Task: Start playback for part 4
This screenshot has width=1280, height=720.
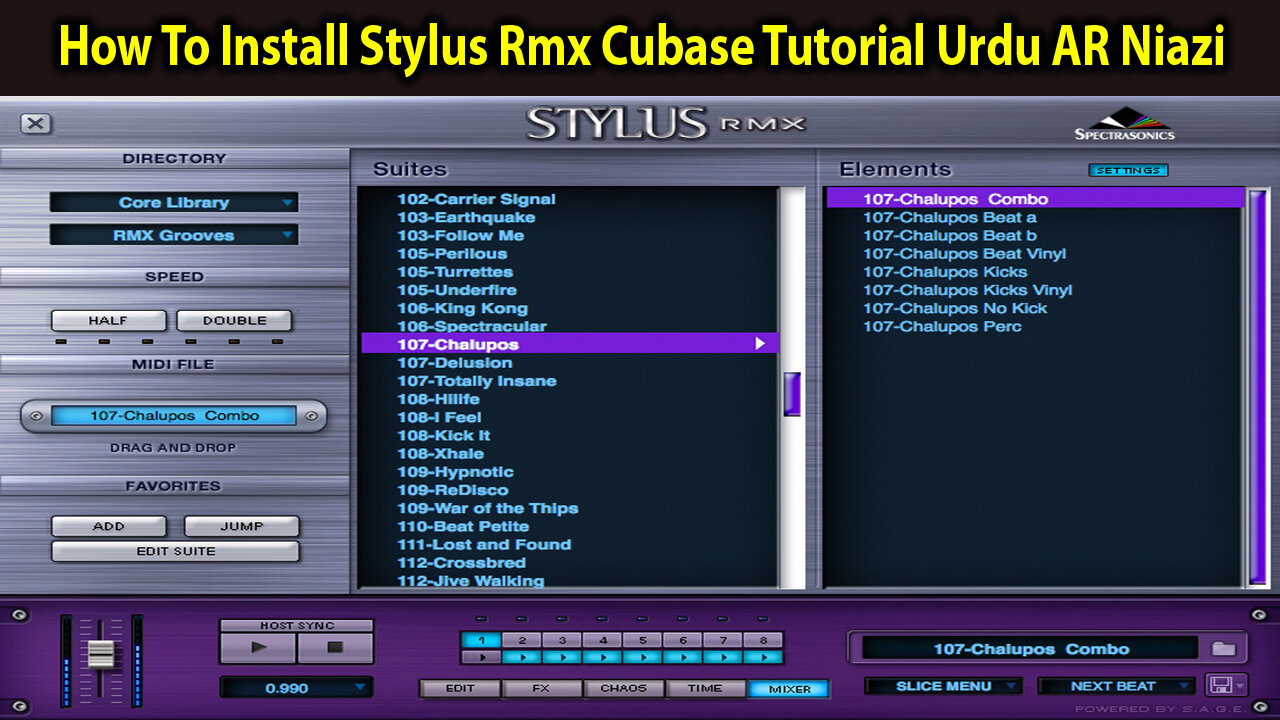Action: pyautogui.click(x=602, y=657)
